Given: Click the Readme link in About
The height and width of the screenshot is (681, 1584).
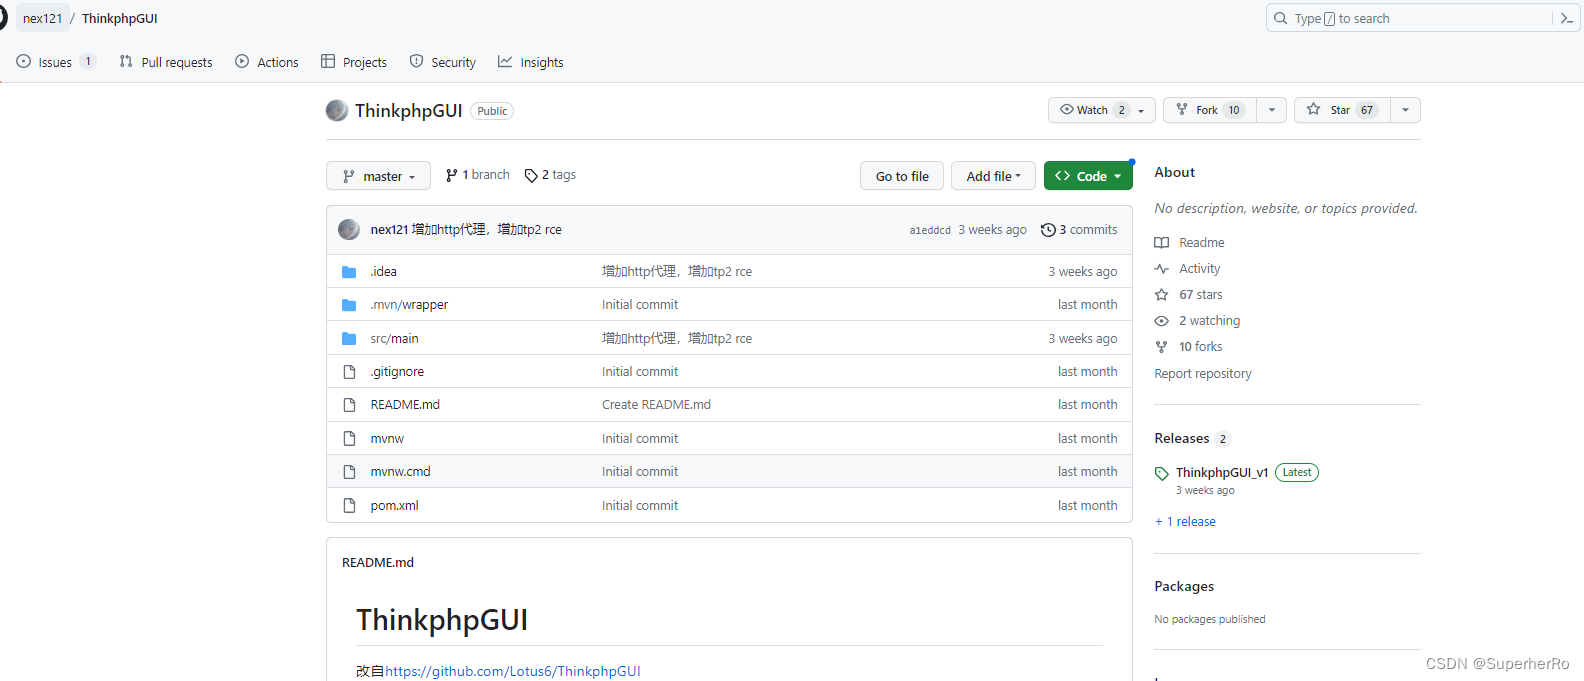Looking at the screenshot, I should 1190,243.
